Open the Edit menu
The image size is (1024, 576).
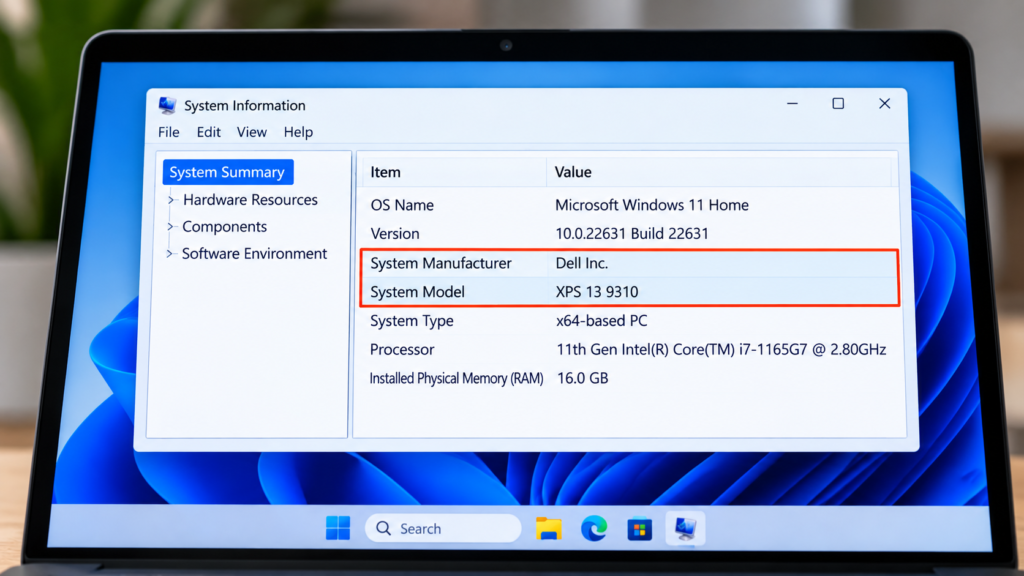(208, 132)
